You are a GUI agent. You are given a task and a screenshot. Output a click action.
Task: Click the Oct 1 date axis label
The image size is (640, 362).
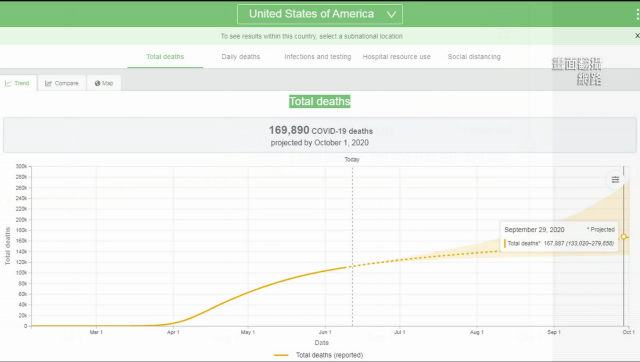point(629,333)
